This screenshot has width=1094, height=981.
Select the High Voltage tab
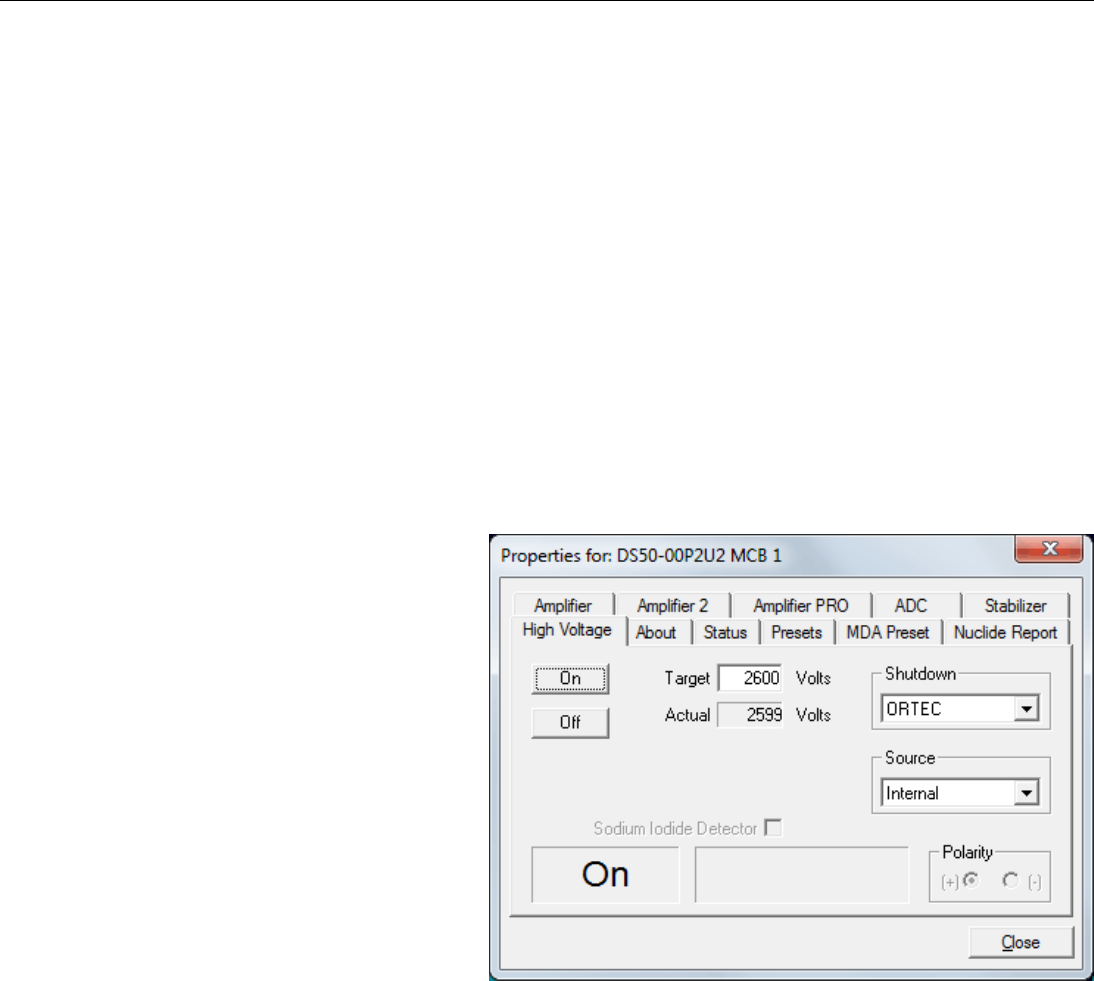[x=567, y=630]
